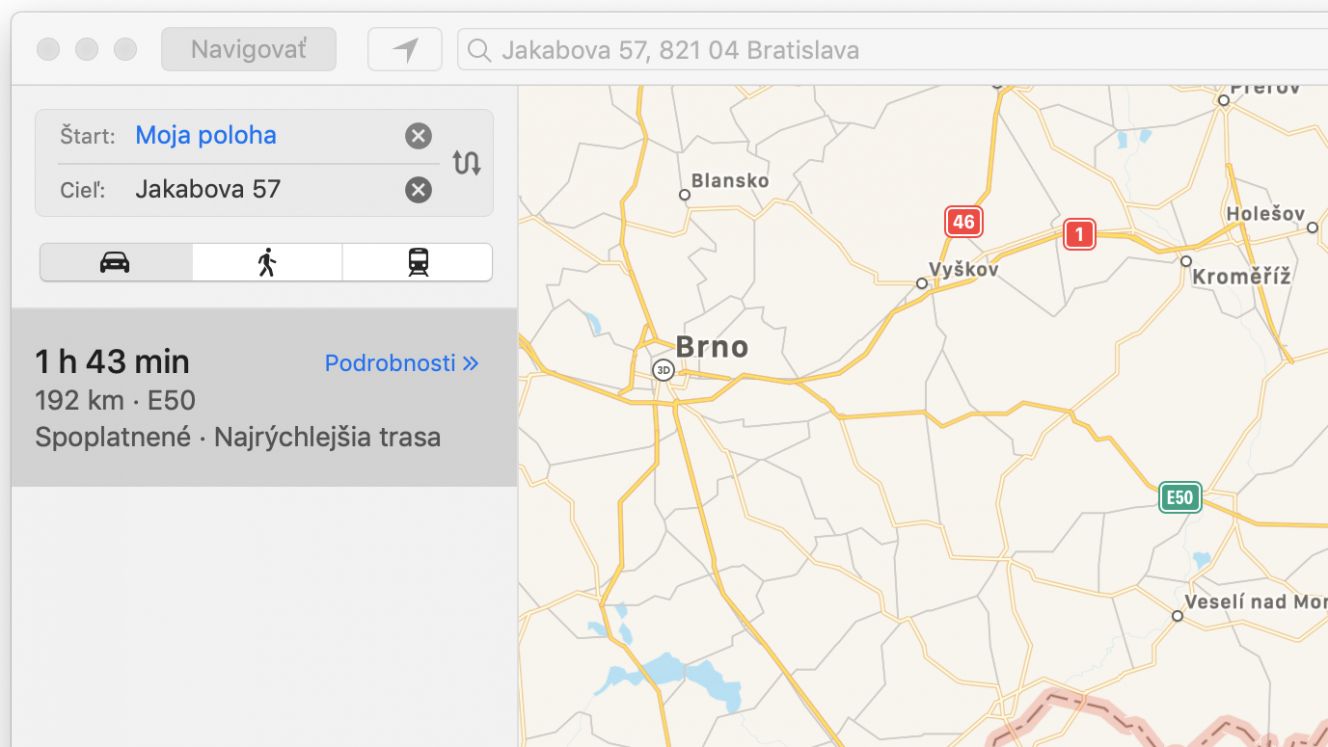Click the 3D badge near Brno
Image resolution: width=1328 pixels, height=747 pixels.
(663, 370)
